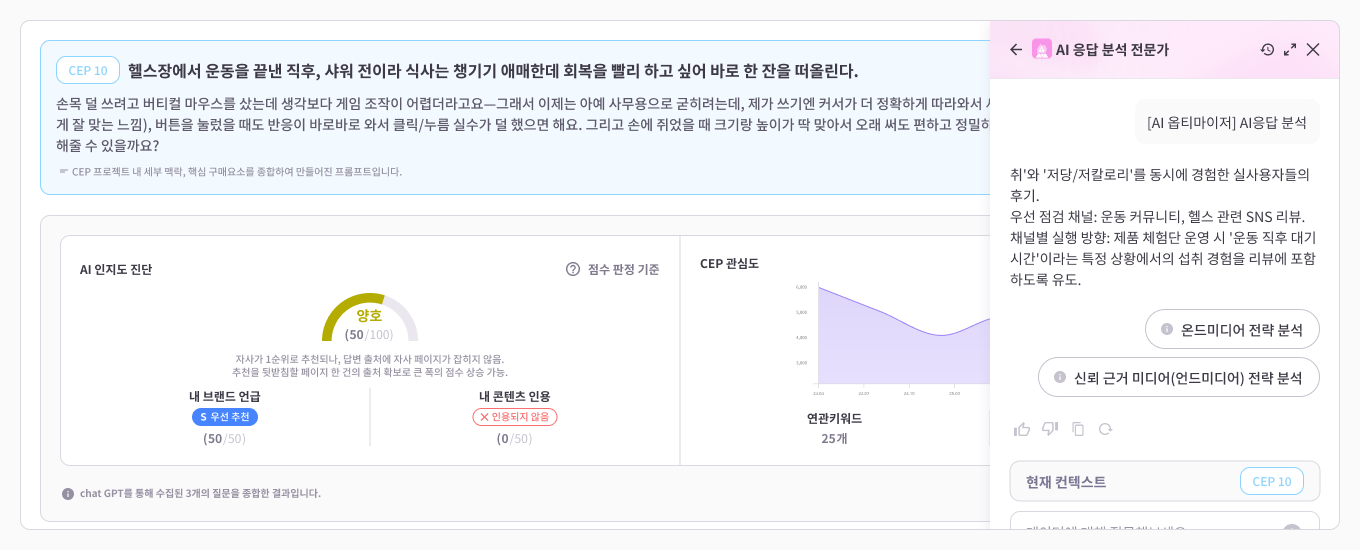The width and height of the screenshot is (1360, 550).
Task: Click the 신뢰 근거 미디어(언드미디어) 전략 분석 suggestion
Action: coord(1179,377)
